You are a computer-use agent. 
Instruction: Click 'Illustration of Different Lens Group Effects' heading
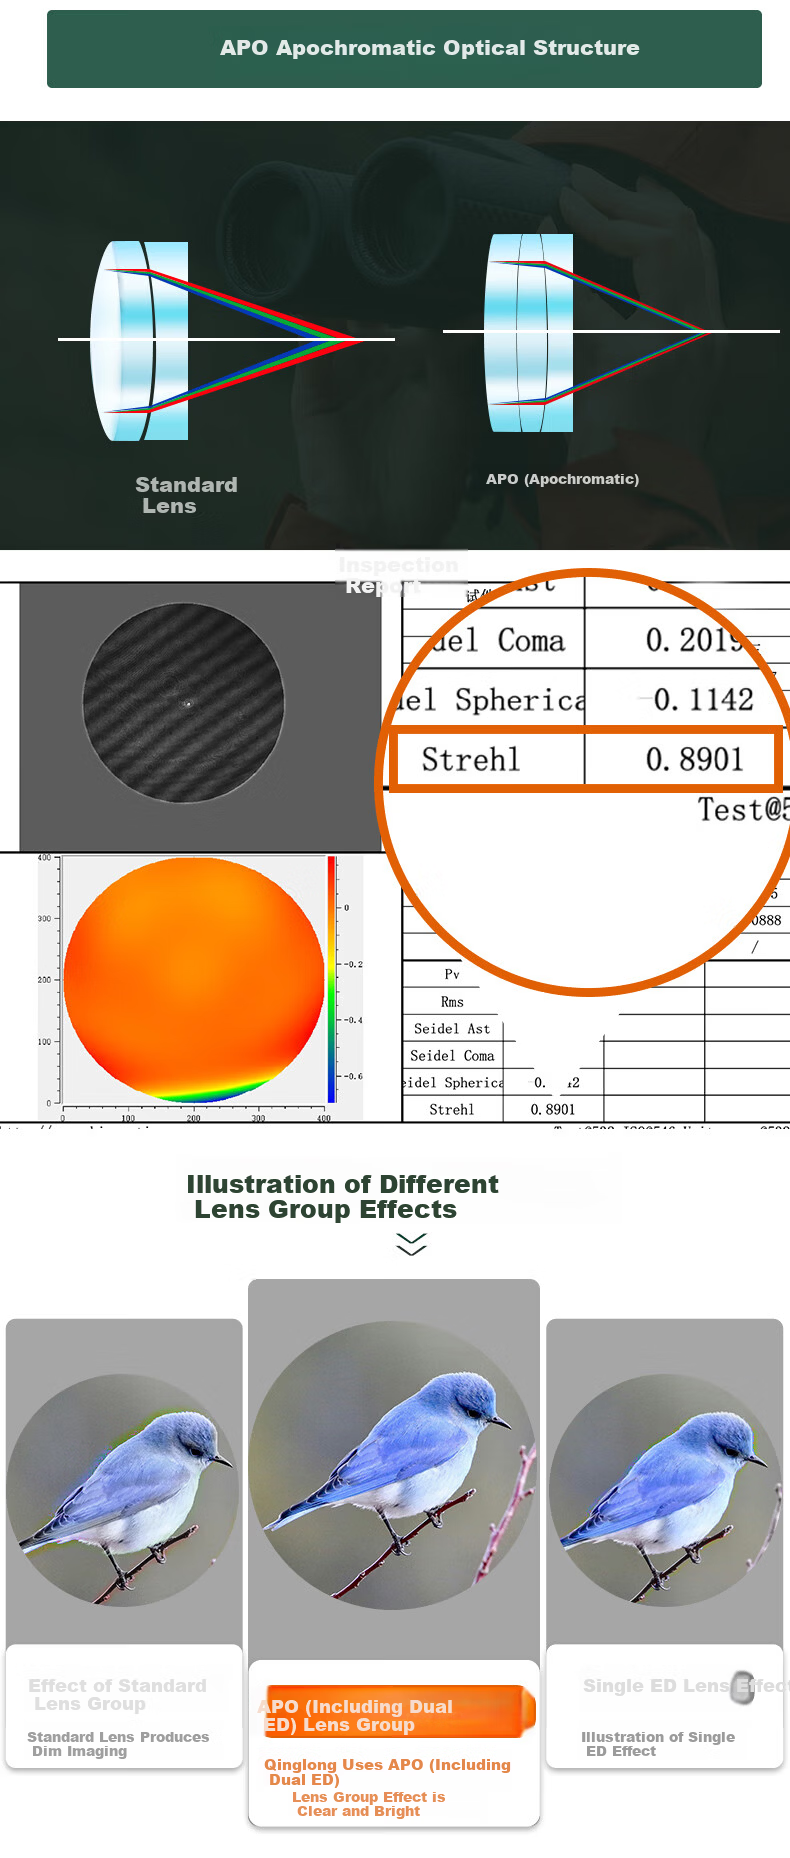[x=342, y=1197]
